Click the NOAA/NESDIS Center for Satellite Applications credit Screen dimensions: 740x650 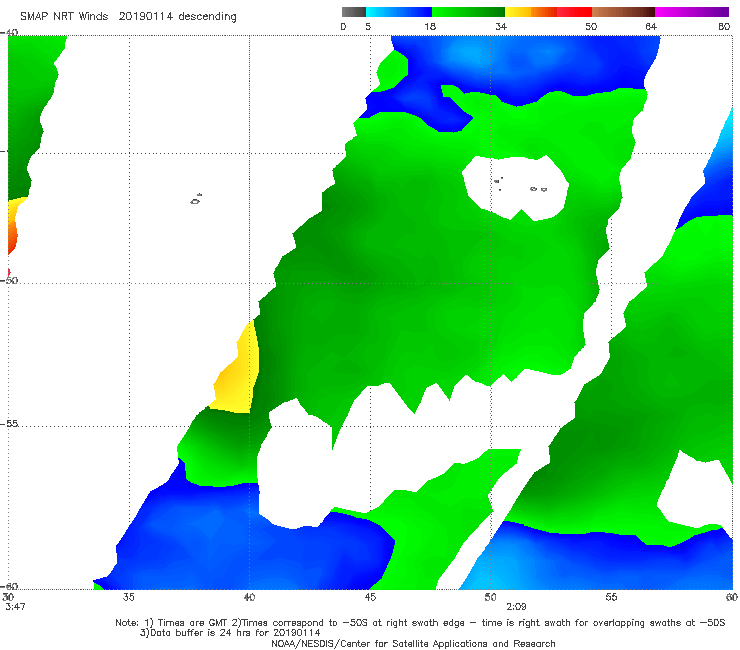click(x=413, y=643)
